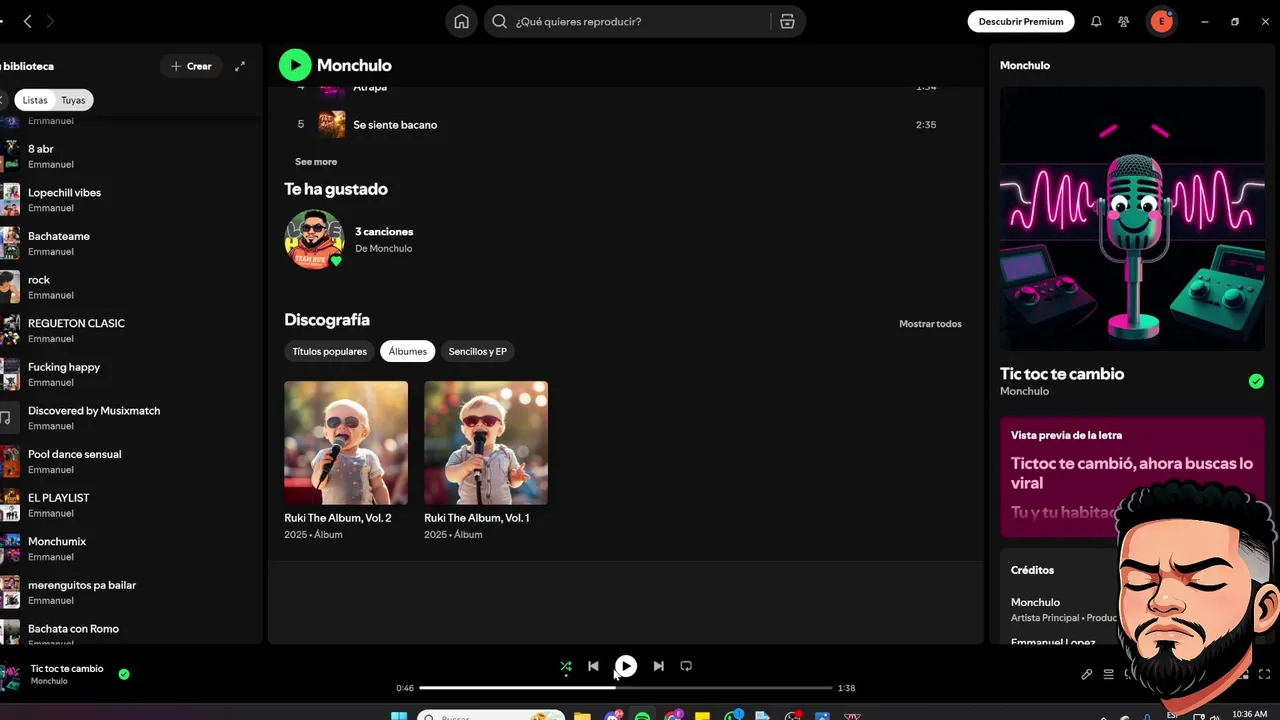Image resolution: width=1280 pixels, height=720 pixels.
Task: Click Crear button in library
Action: [x=191, y=66]
